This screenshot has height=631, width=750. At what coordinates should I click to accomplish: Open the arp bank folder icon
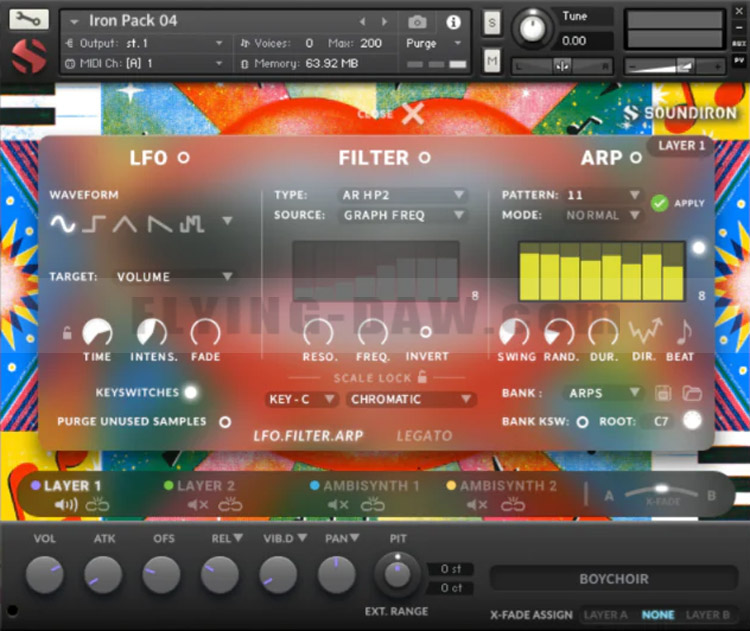[x=692, y=393]
